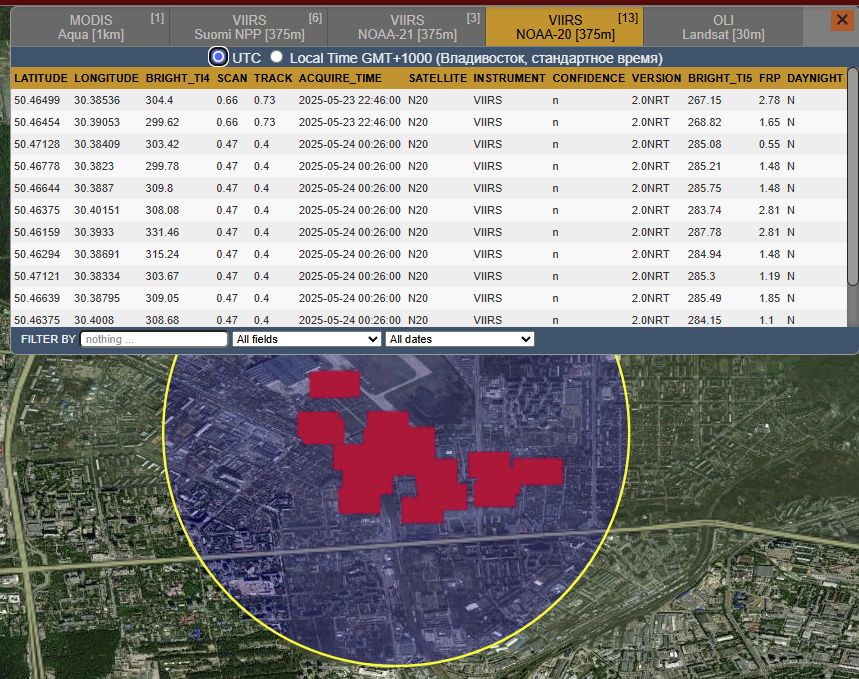Sort by VERSION column header
Screen dimensions: 859x679
tap(656, 78)
